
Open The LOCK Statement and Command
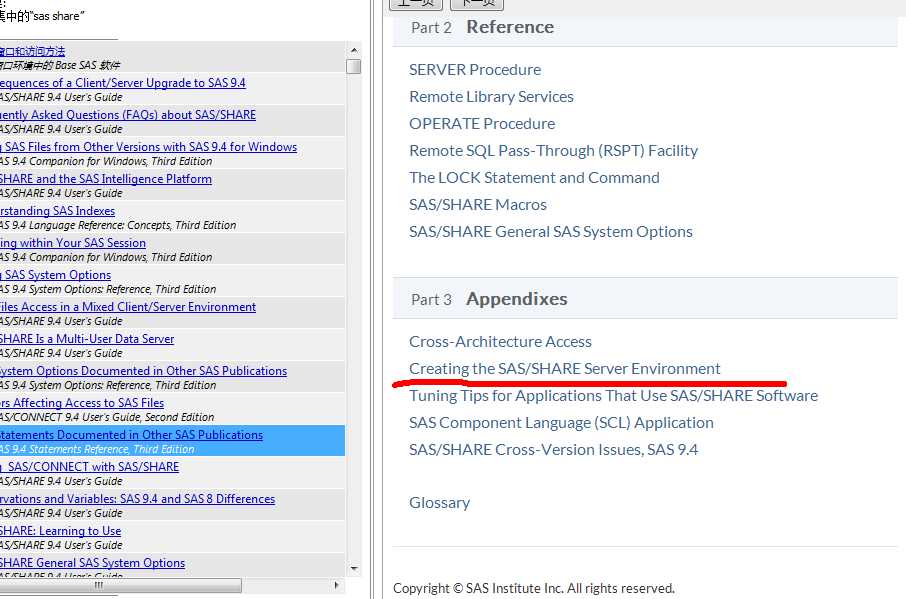tap(534, 178)
